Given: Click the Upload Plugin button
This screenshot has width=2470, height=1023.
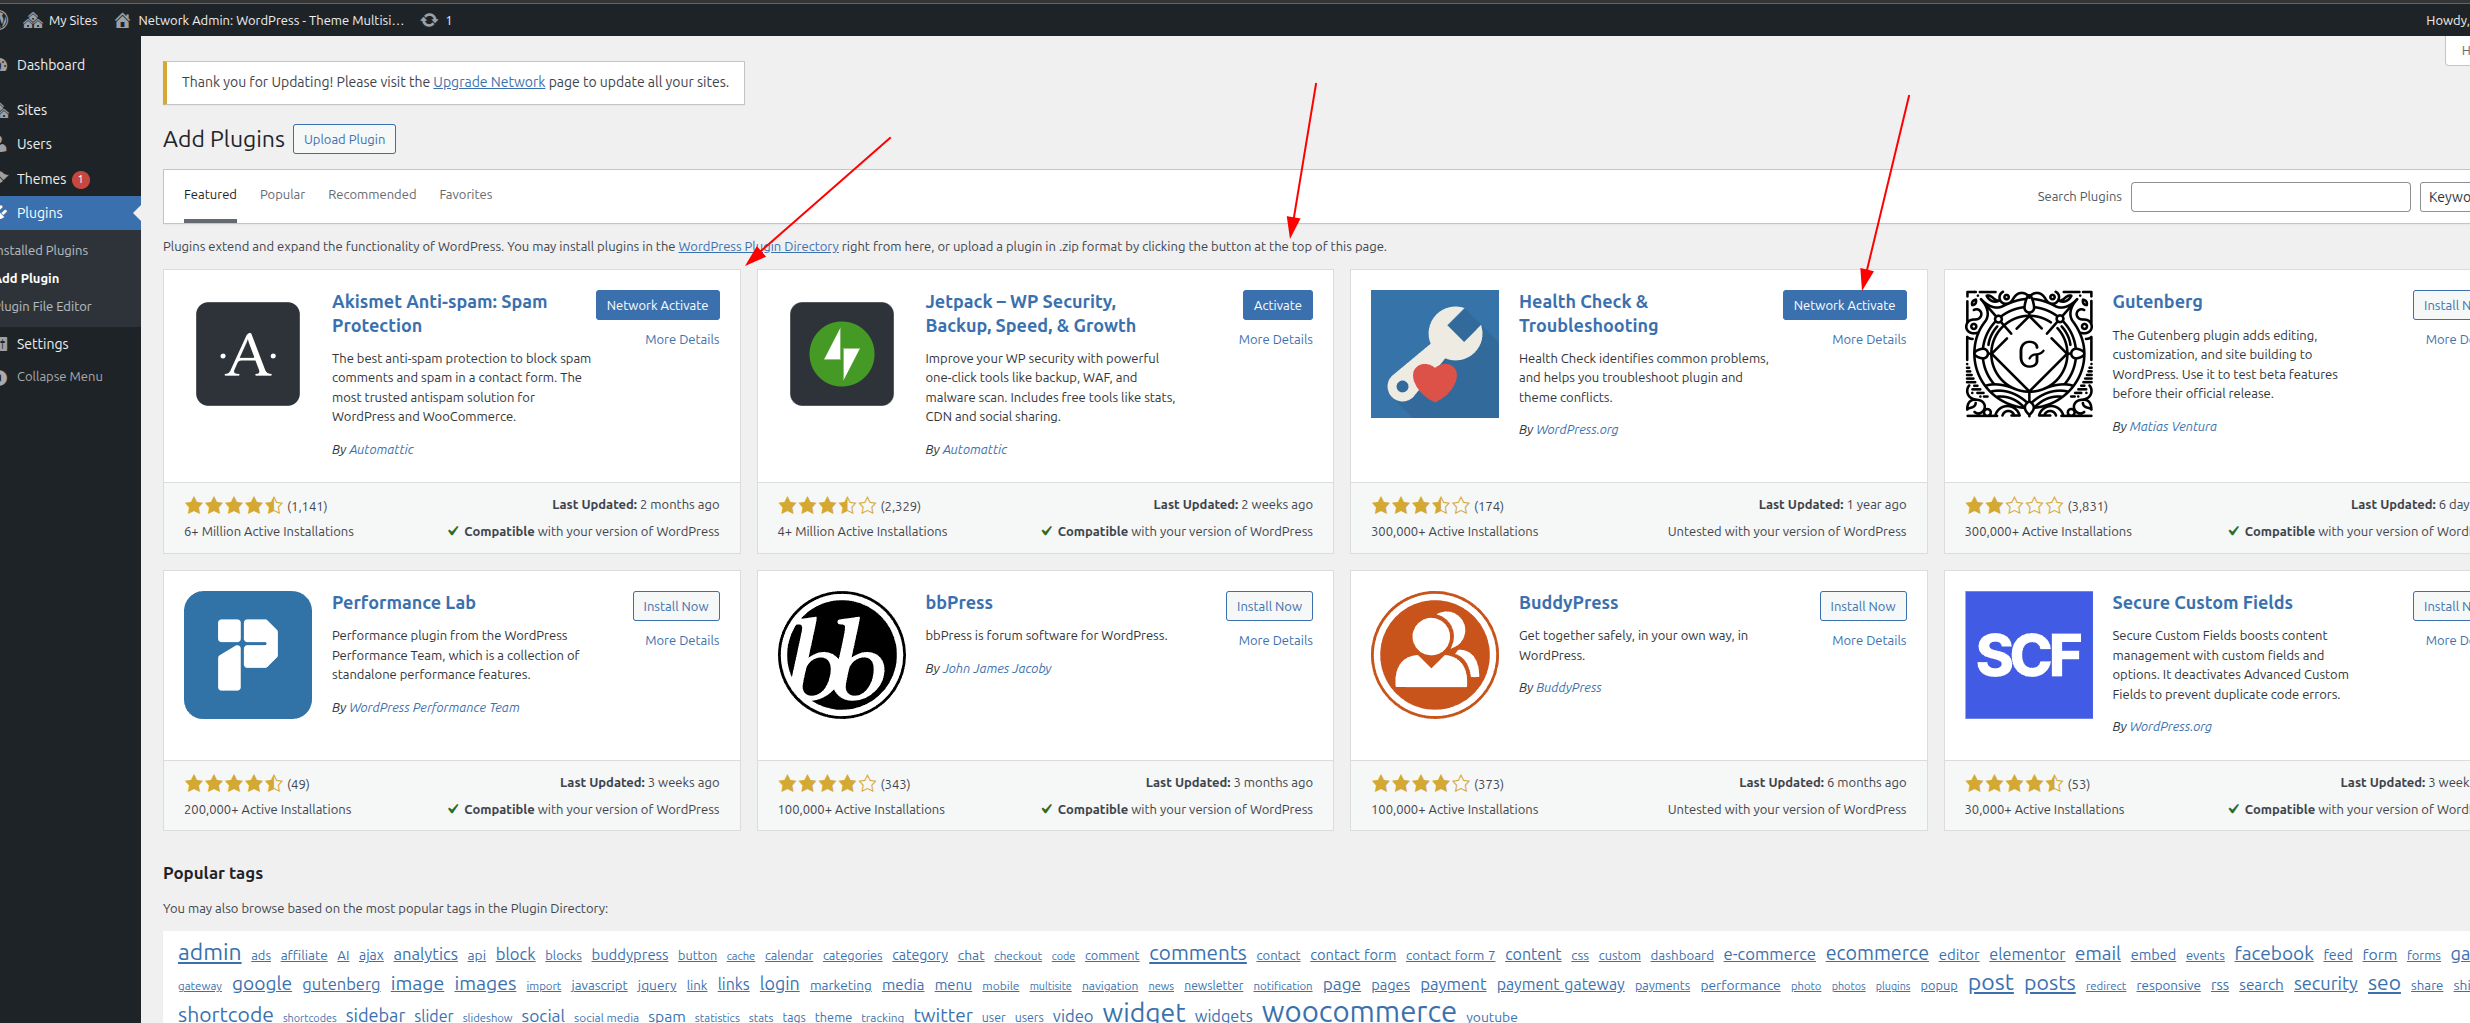Looking at the screenshot, I should [344, 140].
